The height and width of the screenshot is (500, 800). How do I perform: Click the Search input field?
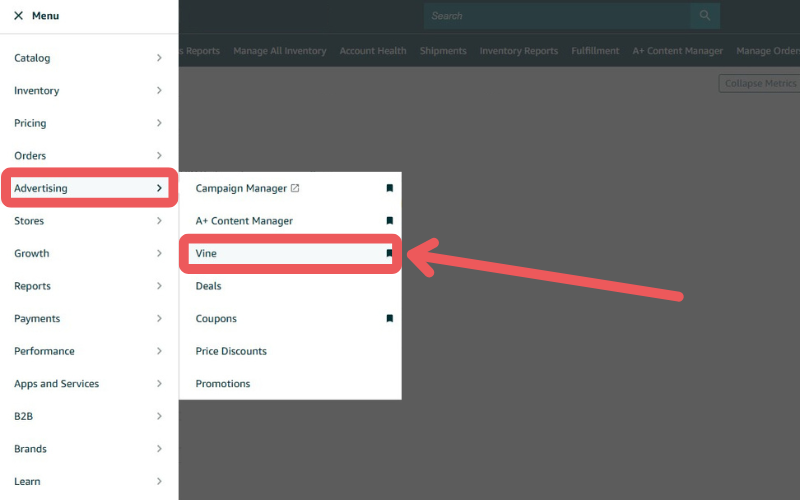click(557, 16)
